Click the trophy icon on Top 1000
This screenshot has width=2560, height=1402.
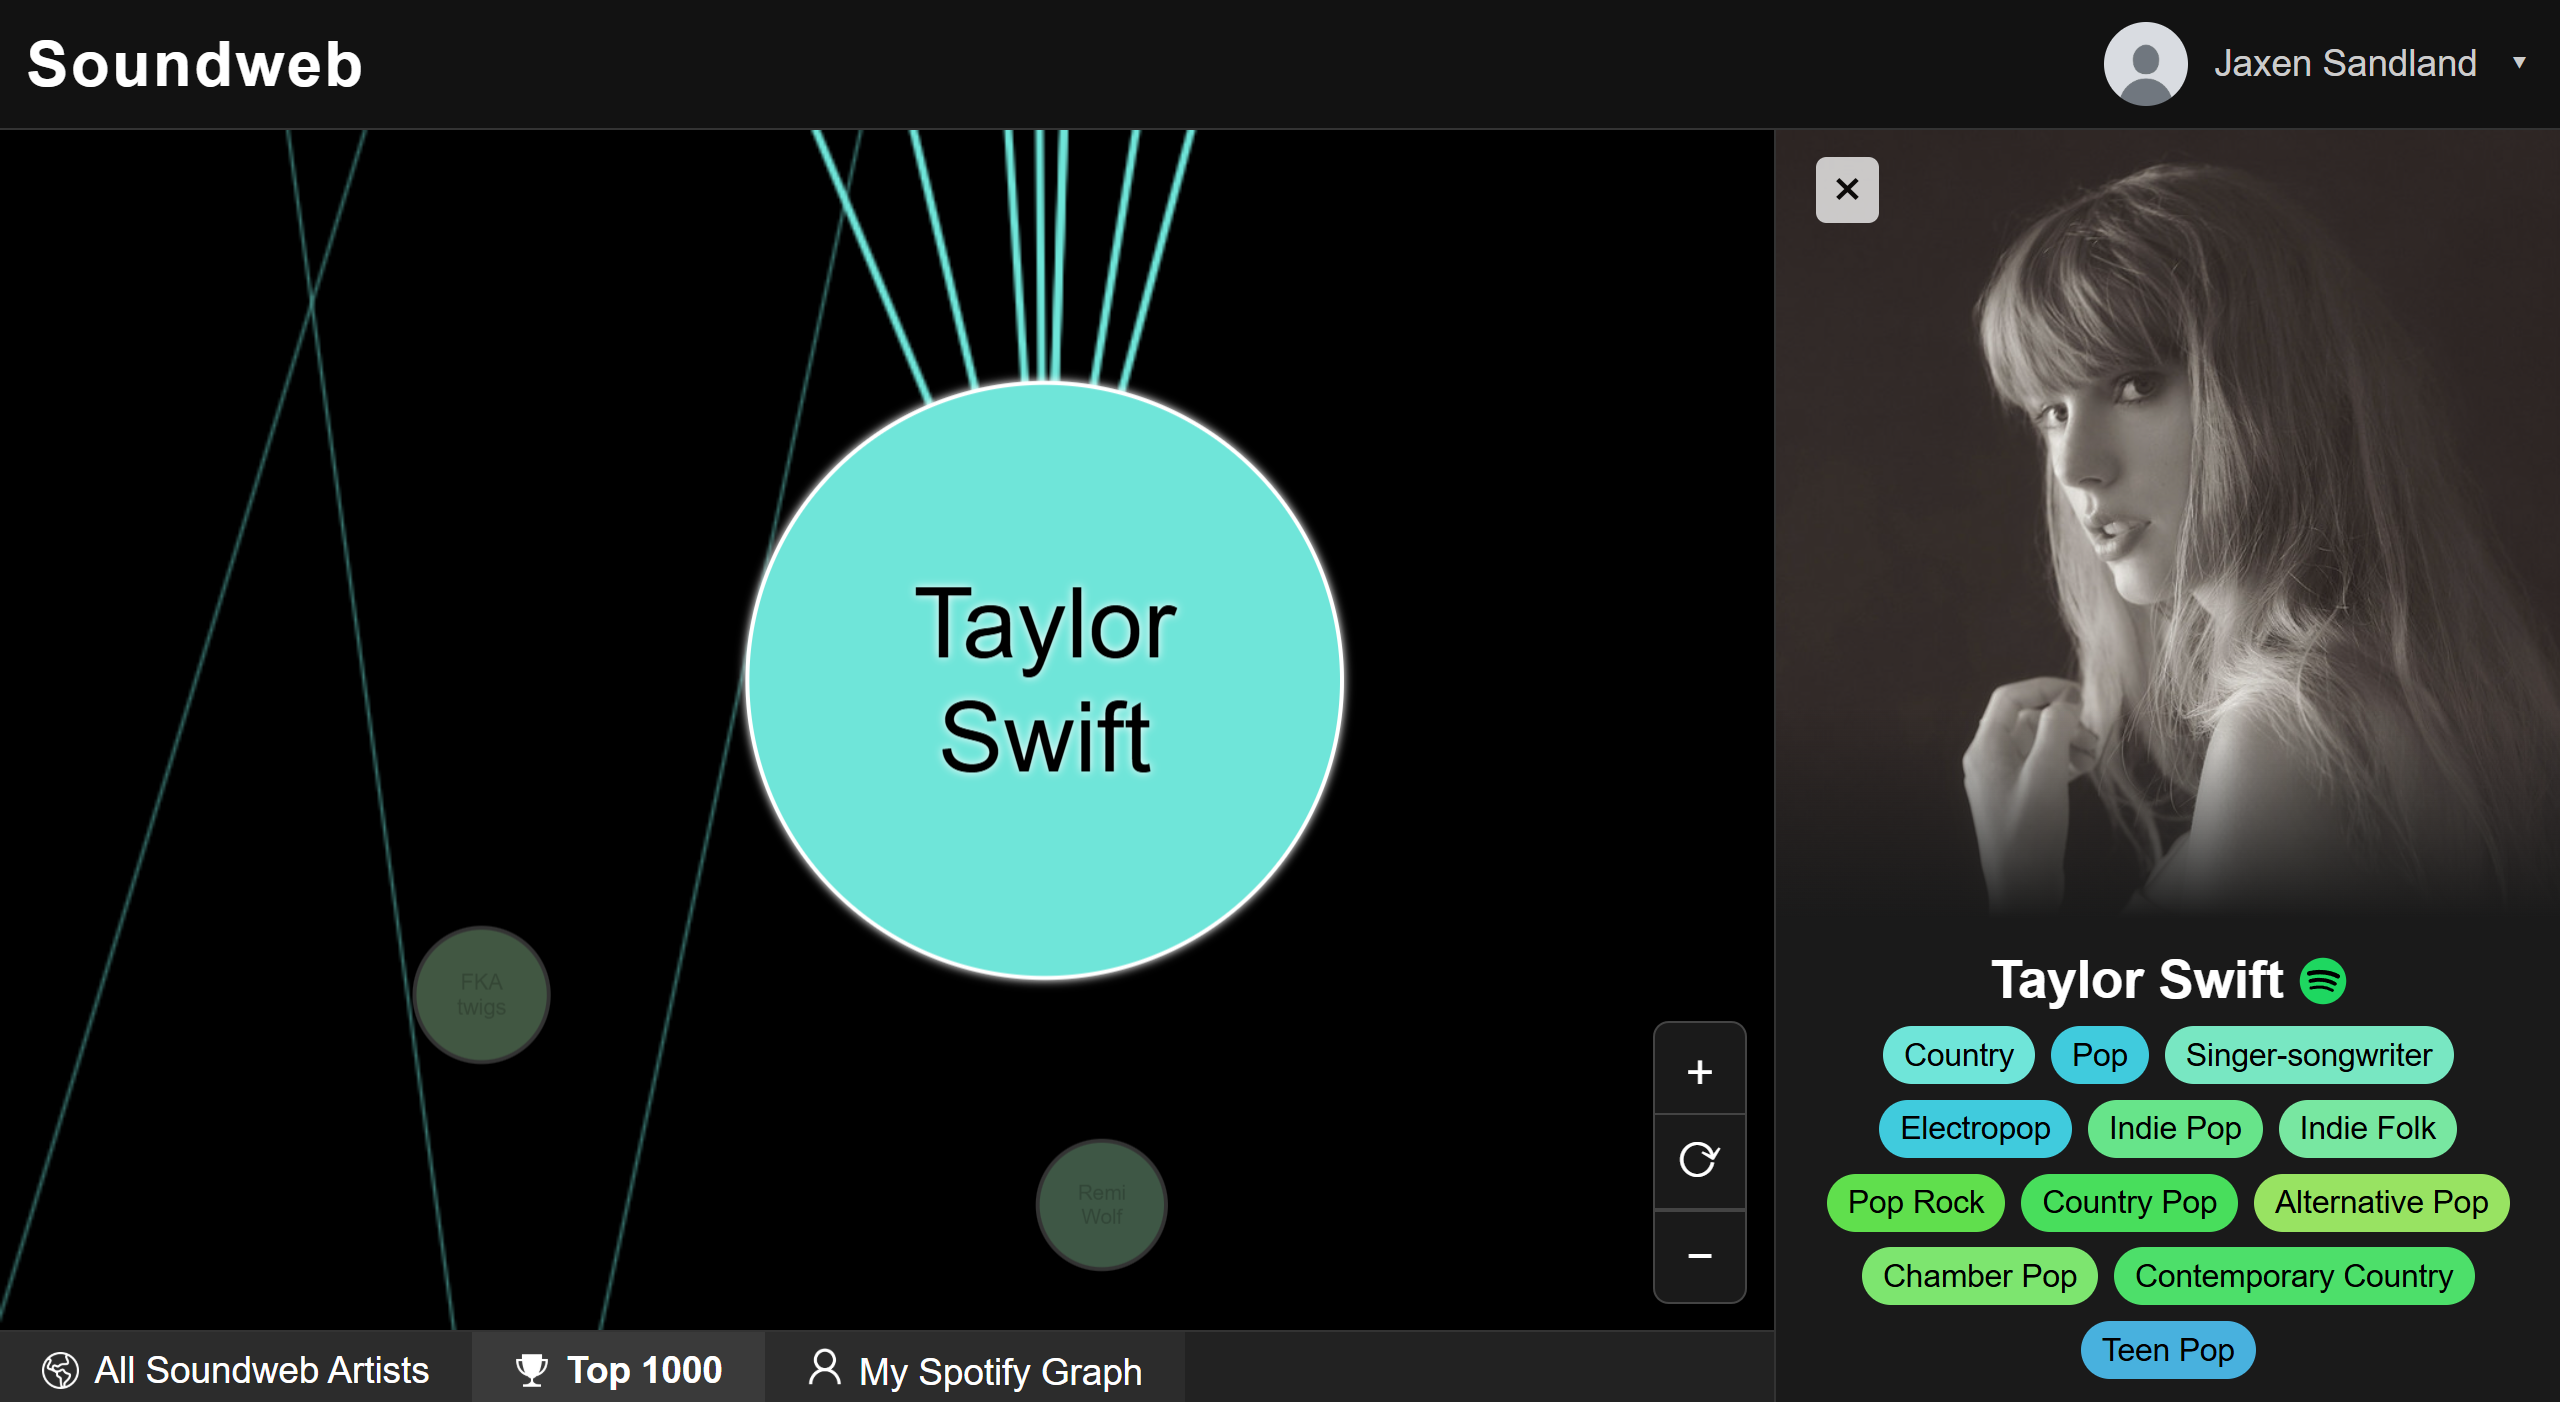[531, 1370]
